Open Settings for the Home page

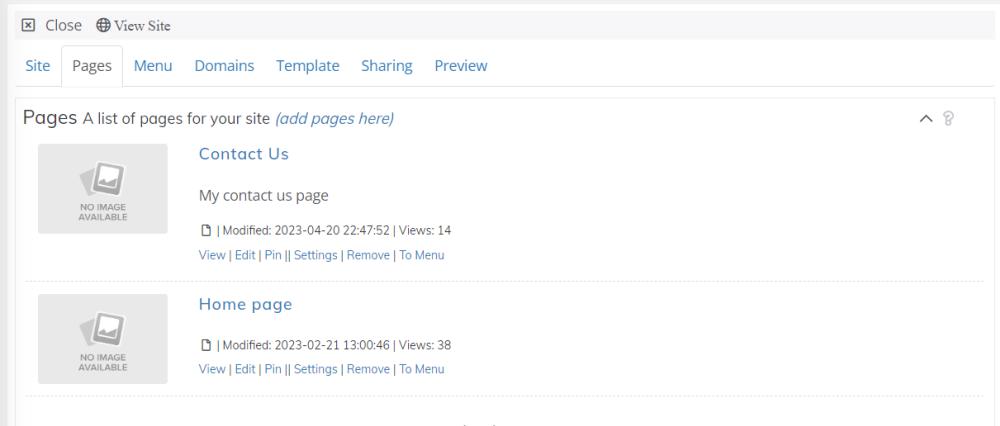315,369
